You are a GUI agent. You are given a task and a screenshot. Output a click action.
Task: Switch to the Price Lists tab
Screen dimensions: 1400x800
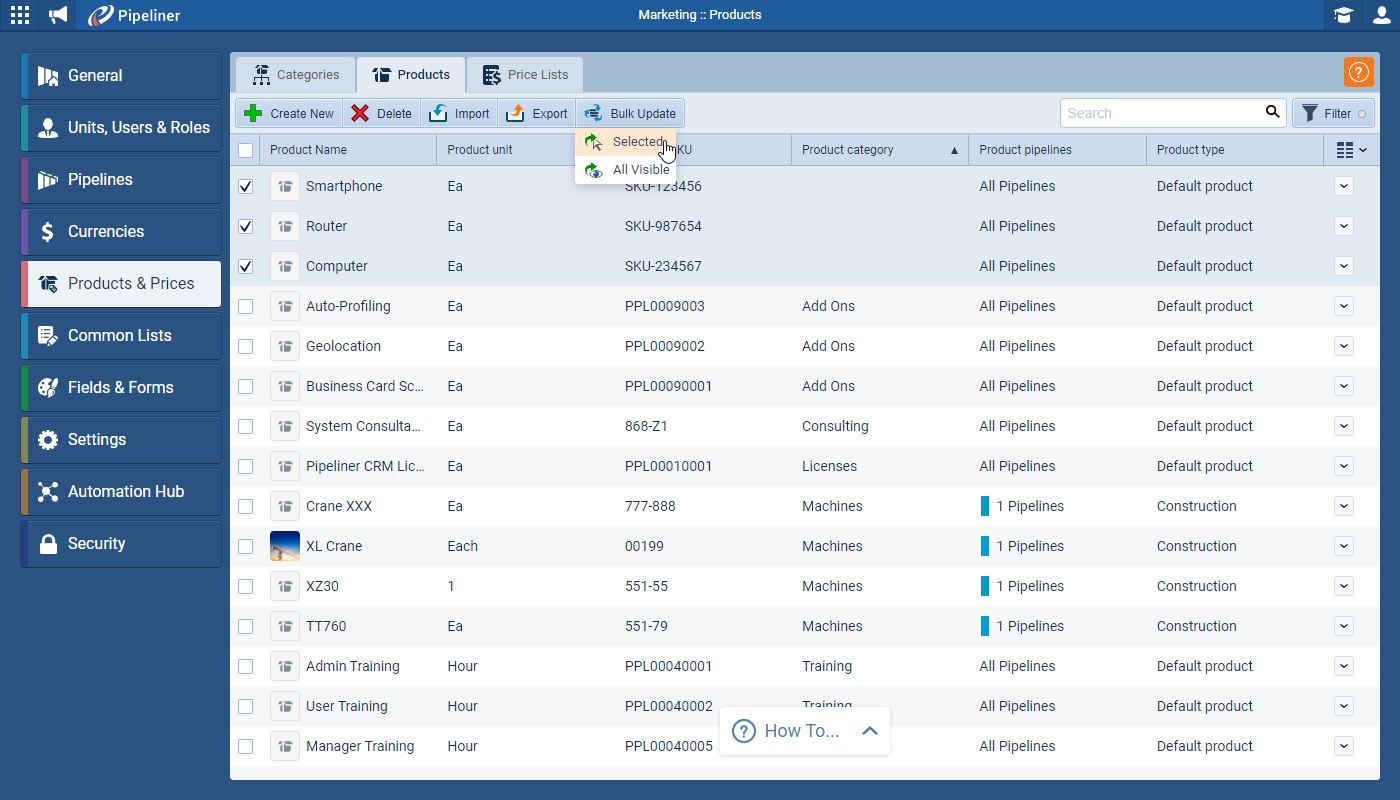524,74
